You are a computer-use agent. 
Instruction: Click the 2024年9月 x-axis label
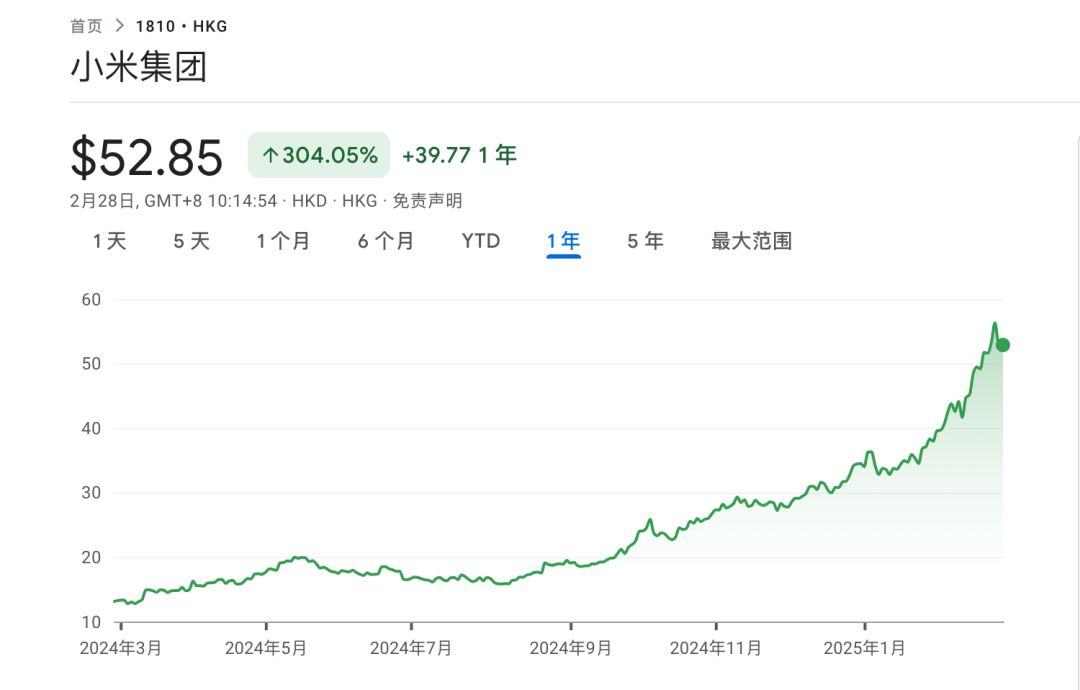tap(571, 648)
